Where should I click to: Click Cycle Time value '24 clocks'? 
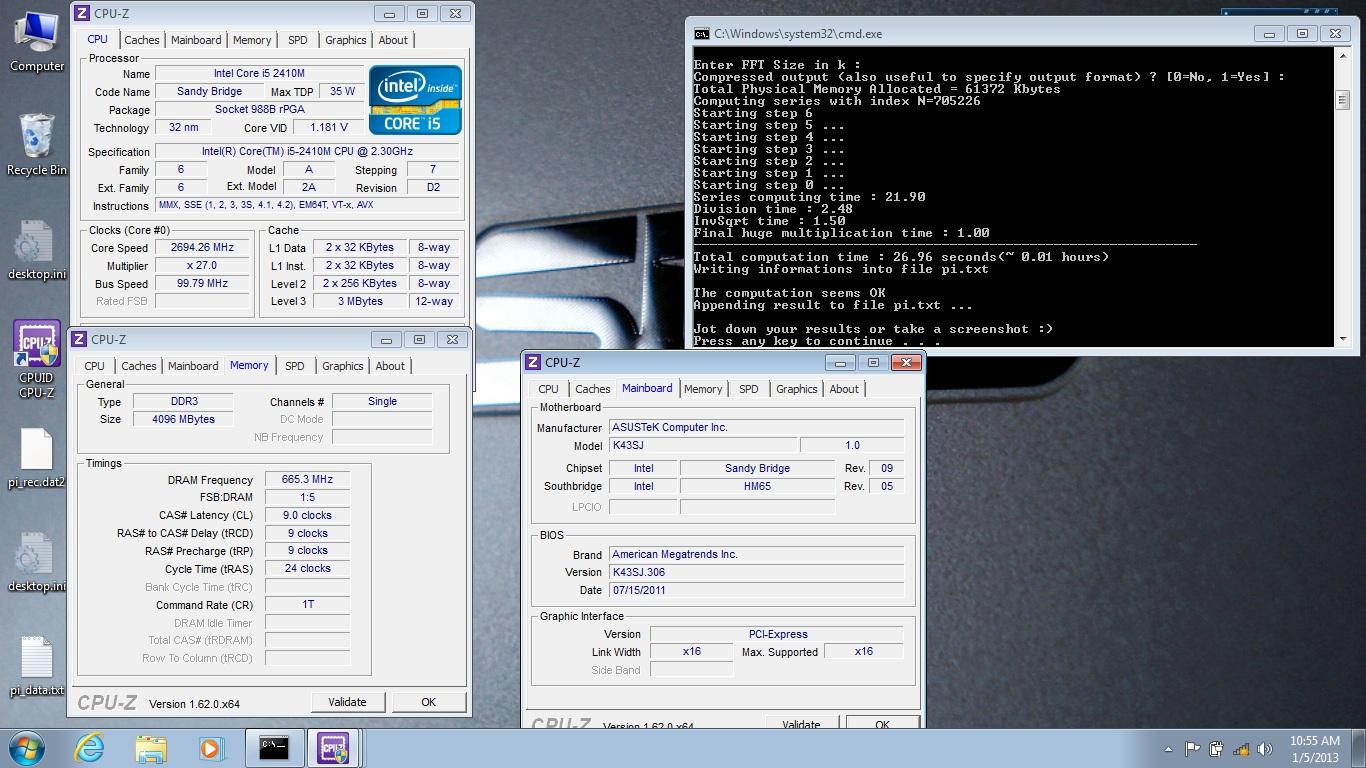(x=307, y=568)
